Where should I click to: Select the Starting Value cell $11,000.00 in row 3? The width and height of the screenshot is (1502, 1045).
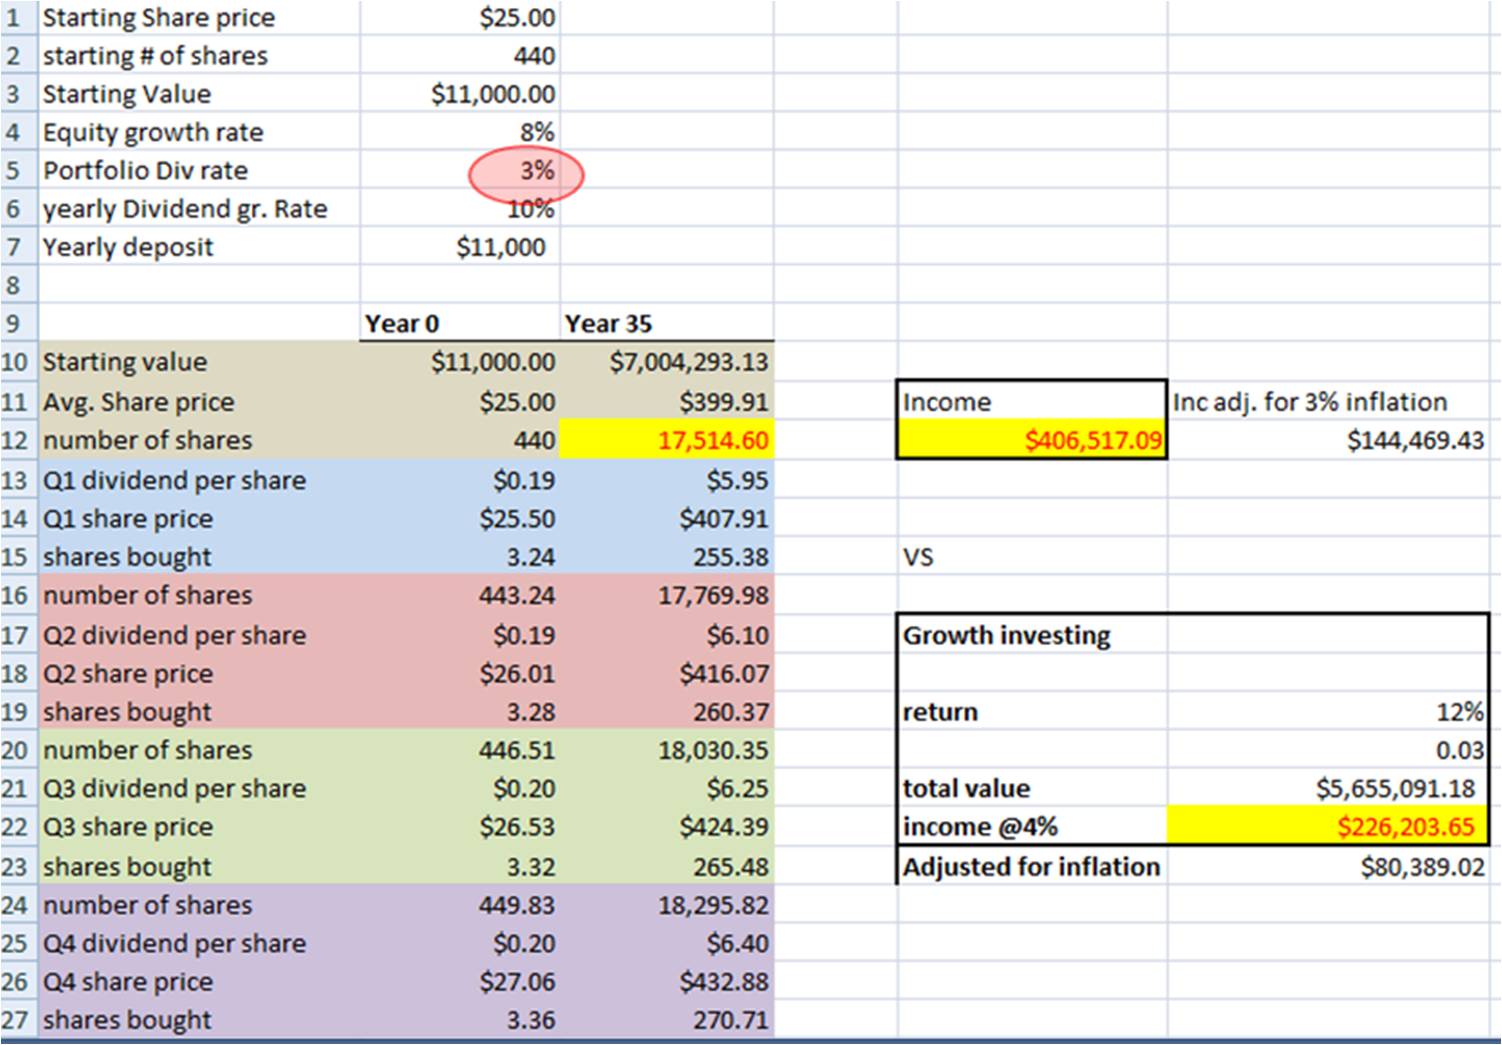(x=460, y=94)
